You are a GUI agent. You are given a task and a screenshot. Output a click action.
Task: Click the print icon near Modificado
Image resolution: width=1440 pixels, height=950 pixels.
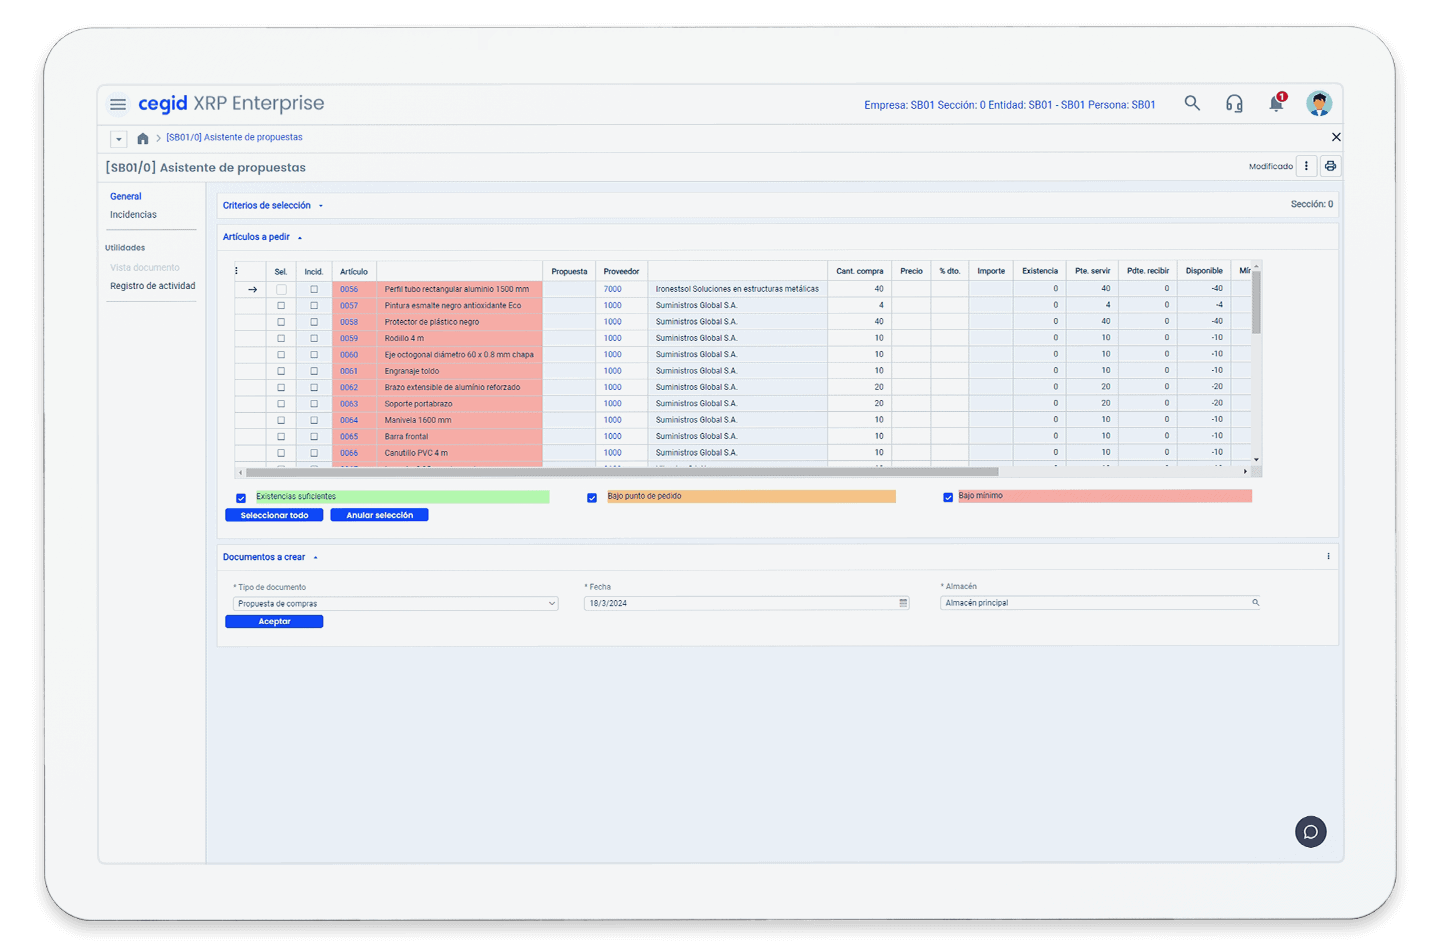tap(1330, 166)
